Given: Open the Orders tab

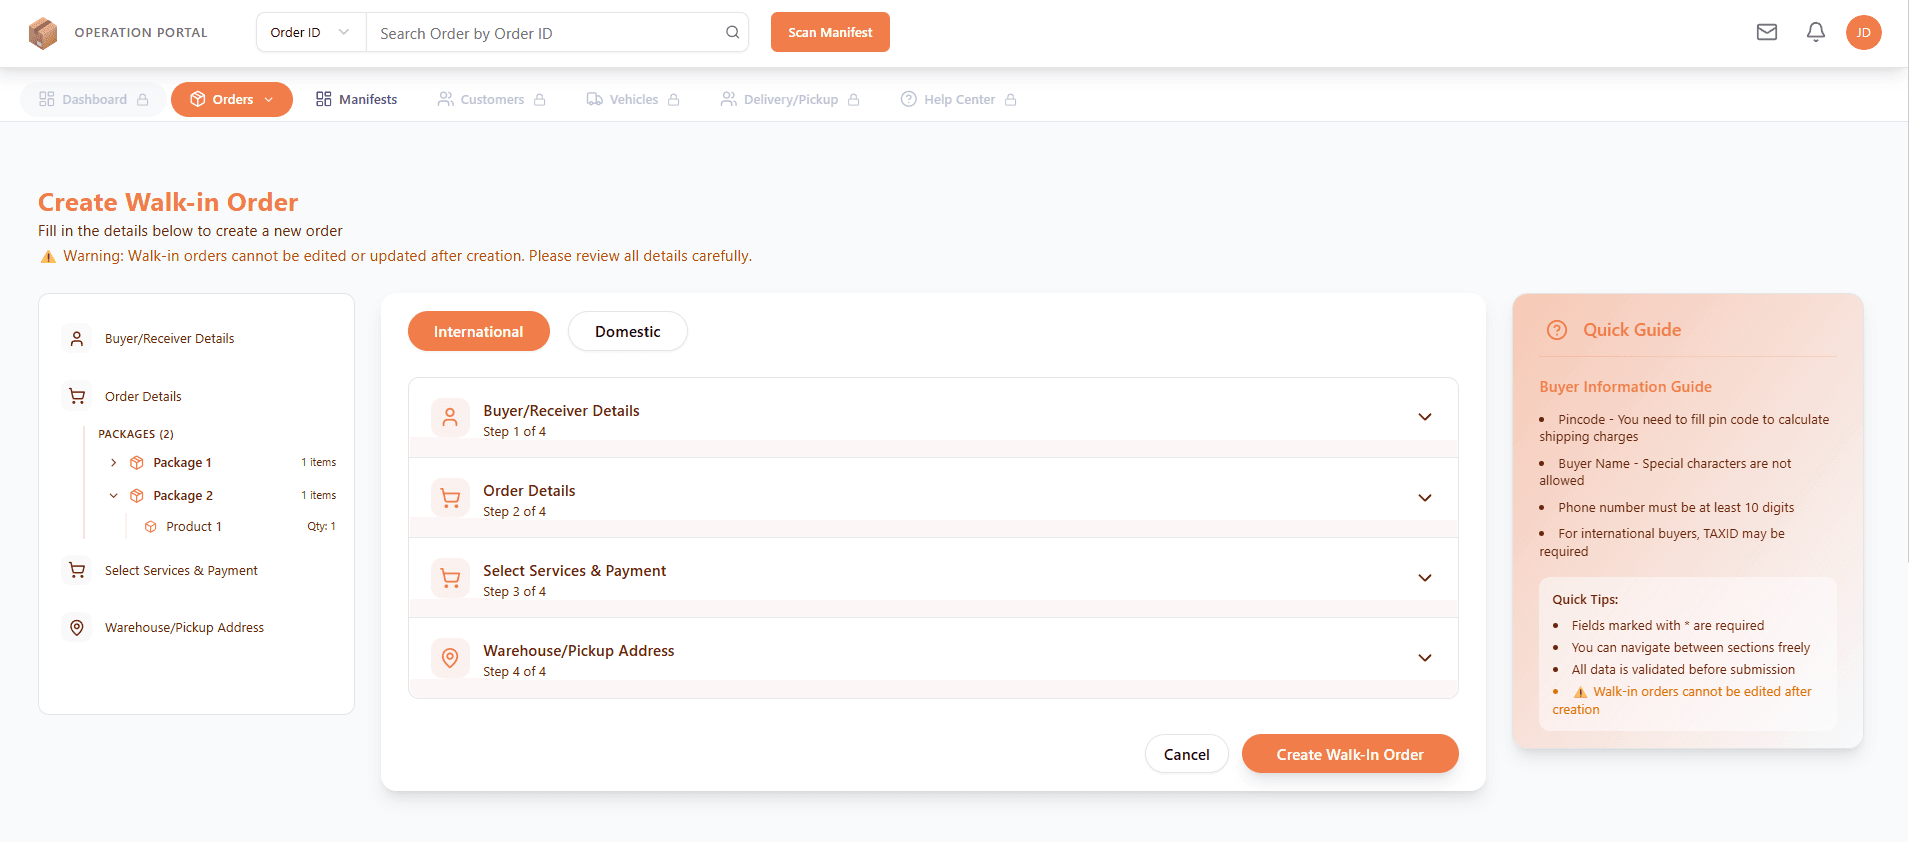Looking at the screenshot, I should pyautogui.click(x=232, y=99).
